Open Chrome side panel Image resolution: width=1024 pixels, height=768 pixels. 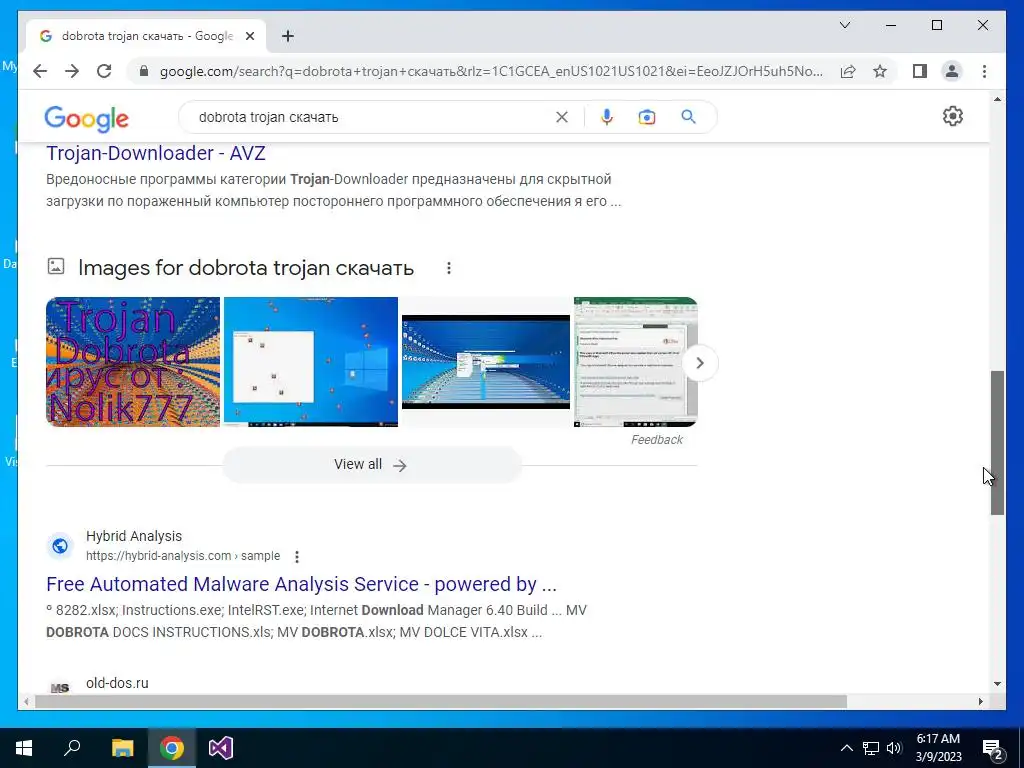pyautogui.click(x=920, y=71)
